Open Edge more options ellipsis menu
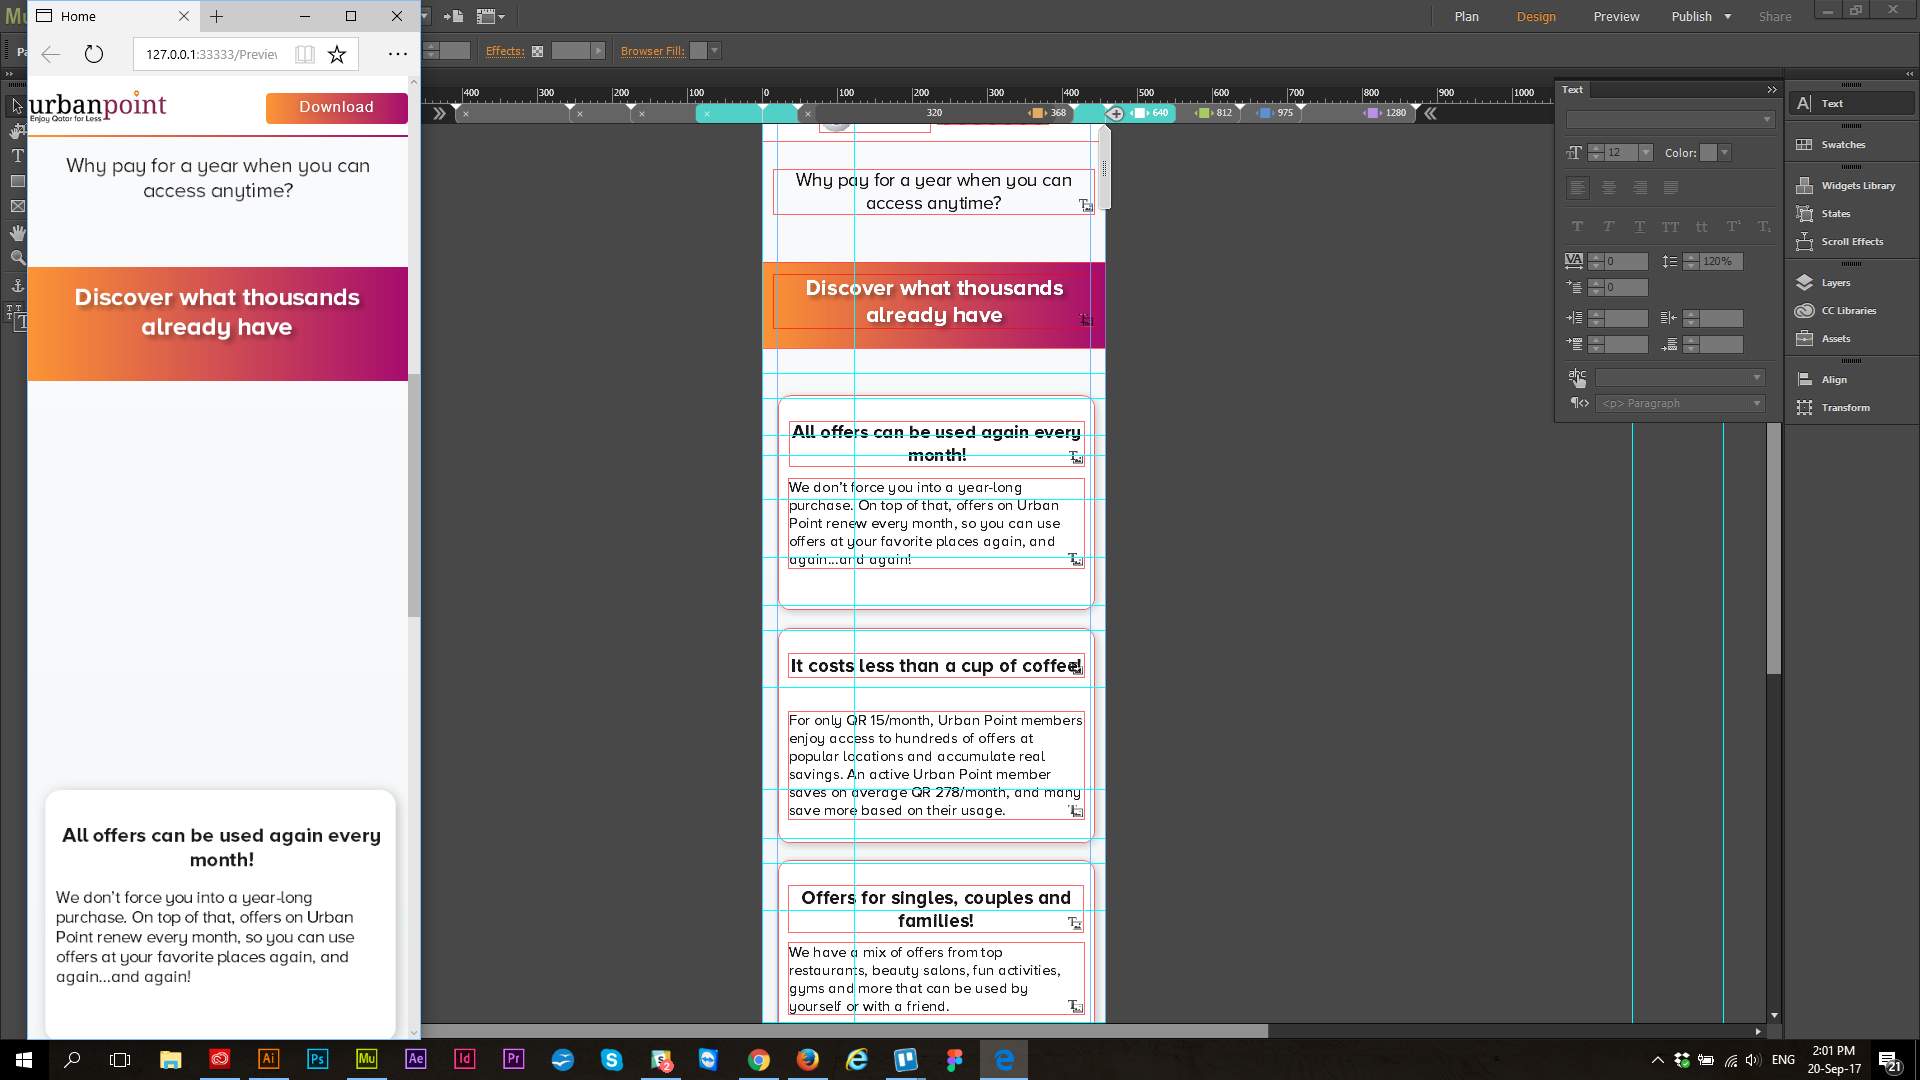The image size is (1920, 1080). tap(398, 54)
